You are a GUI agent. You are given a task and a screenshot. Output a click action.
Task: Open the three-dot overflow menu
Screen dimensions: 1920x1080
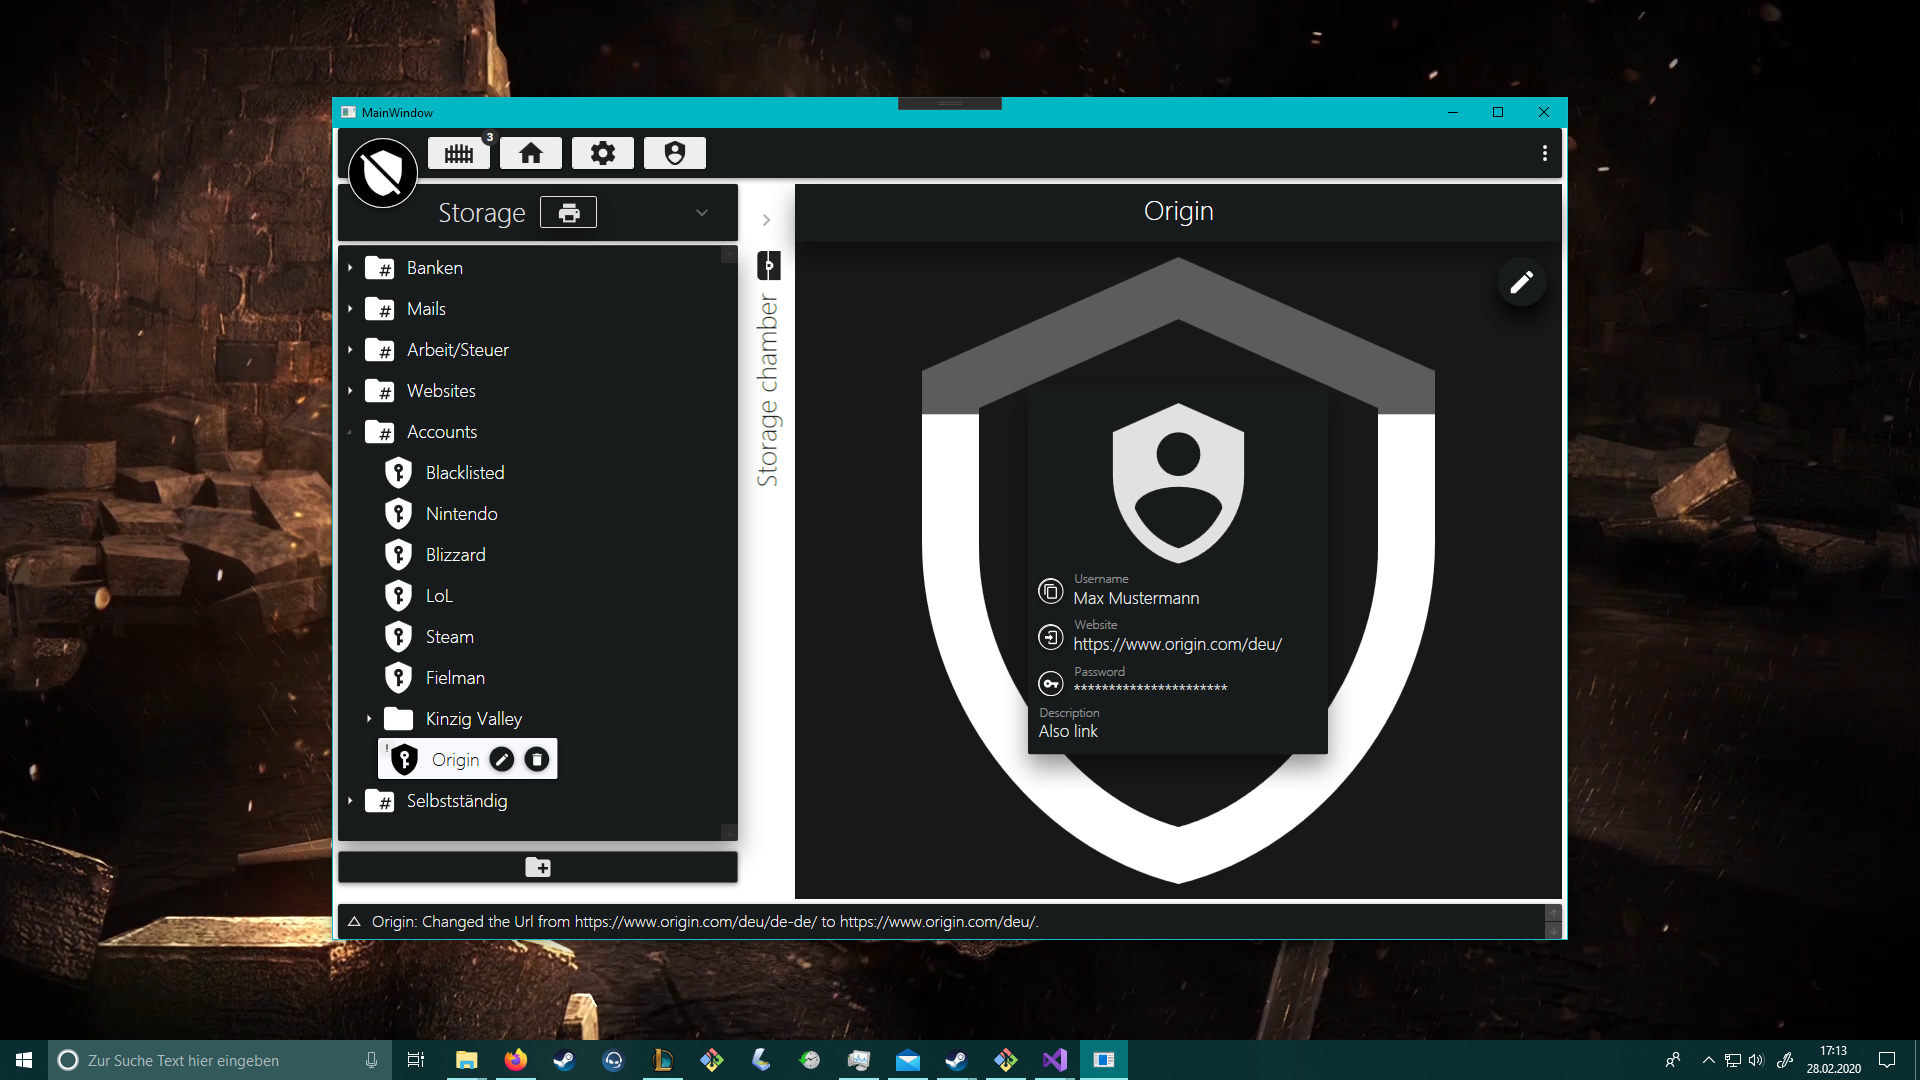(1545, 153)
